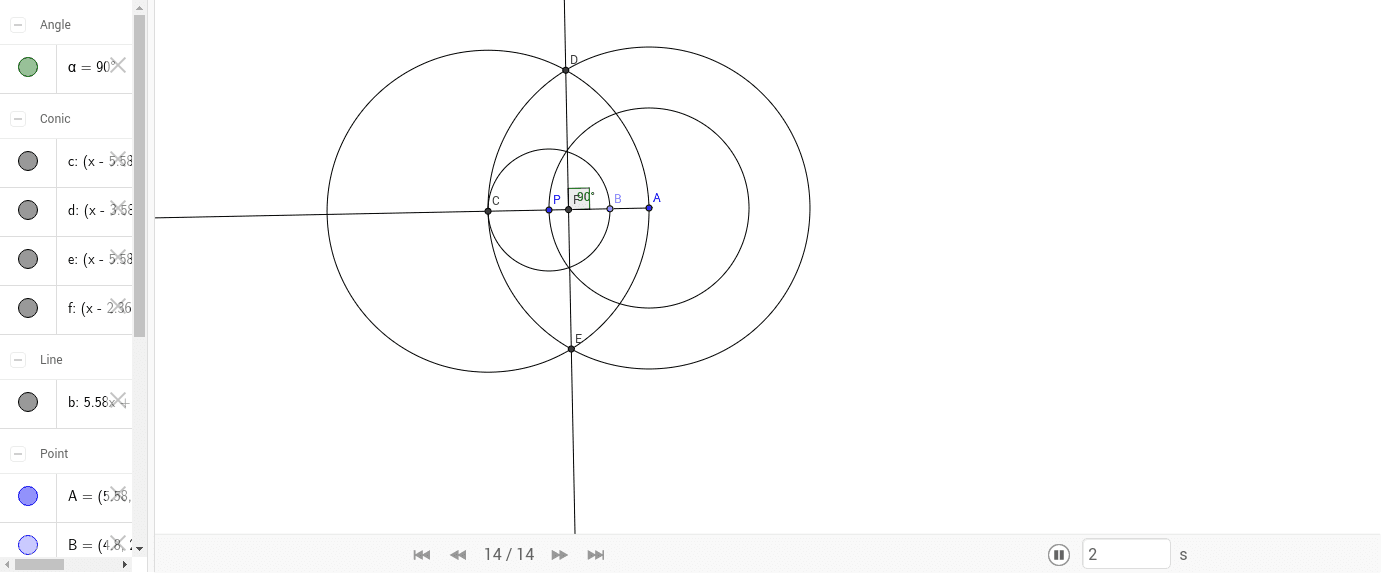Delete conic f entry
This screenshot has width=1382, height=574.
click(118, 305)
